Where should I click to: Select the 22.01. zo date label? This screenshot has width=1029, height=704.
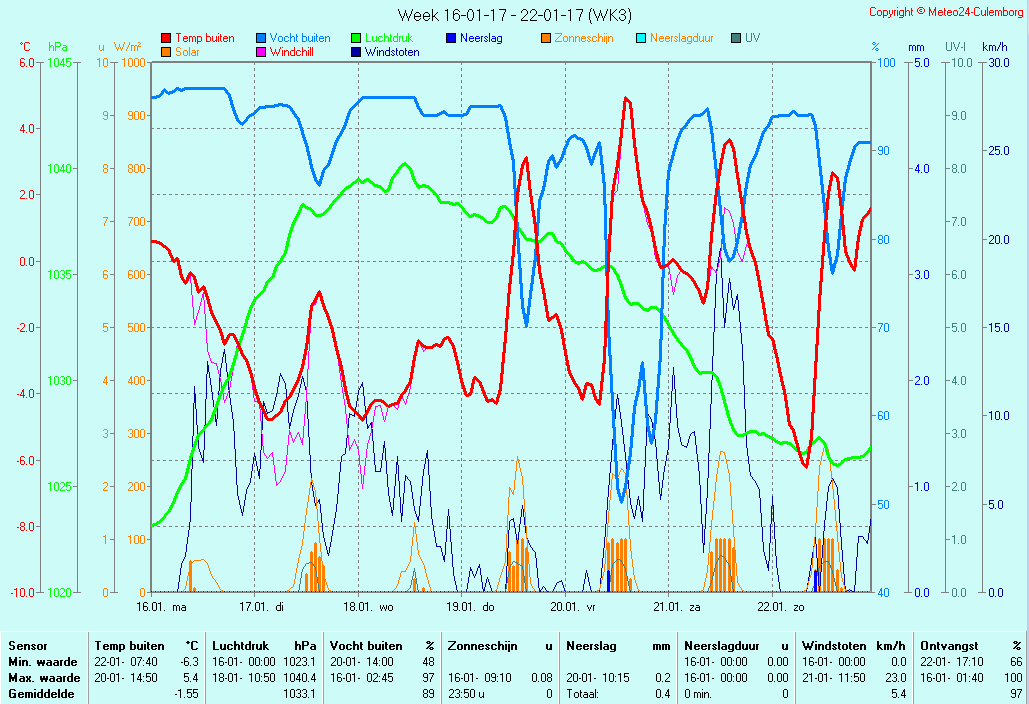(x=780, y=606)
